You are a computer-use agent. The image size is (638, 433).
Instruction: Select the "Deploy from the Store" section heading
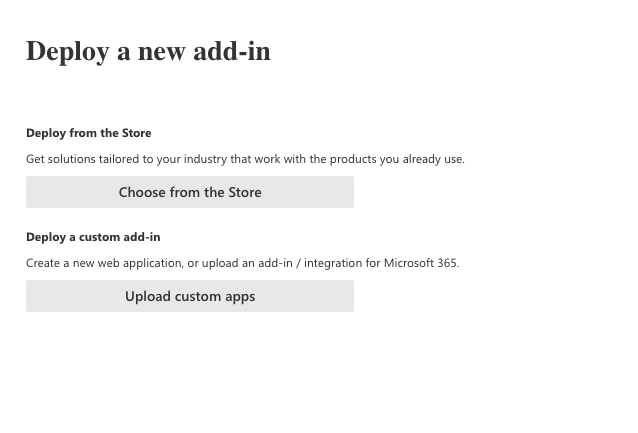[x=89, y=133]
